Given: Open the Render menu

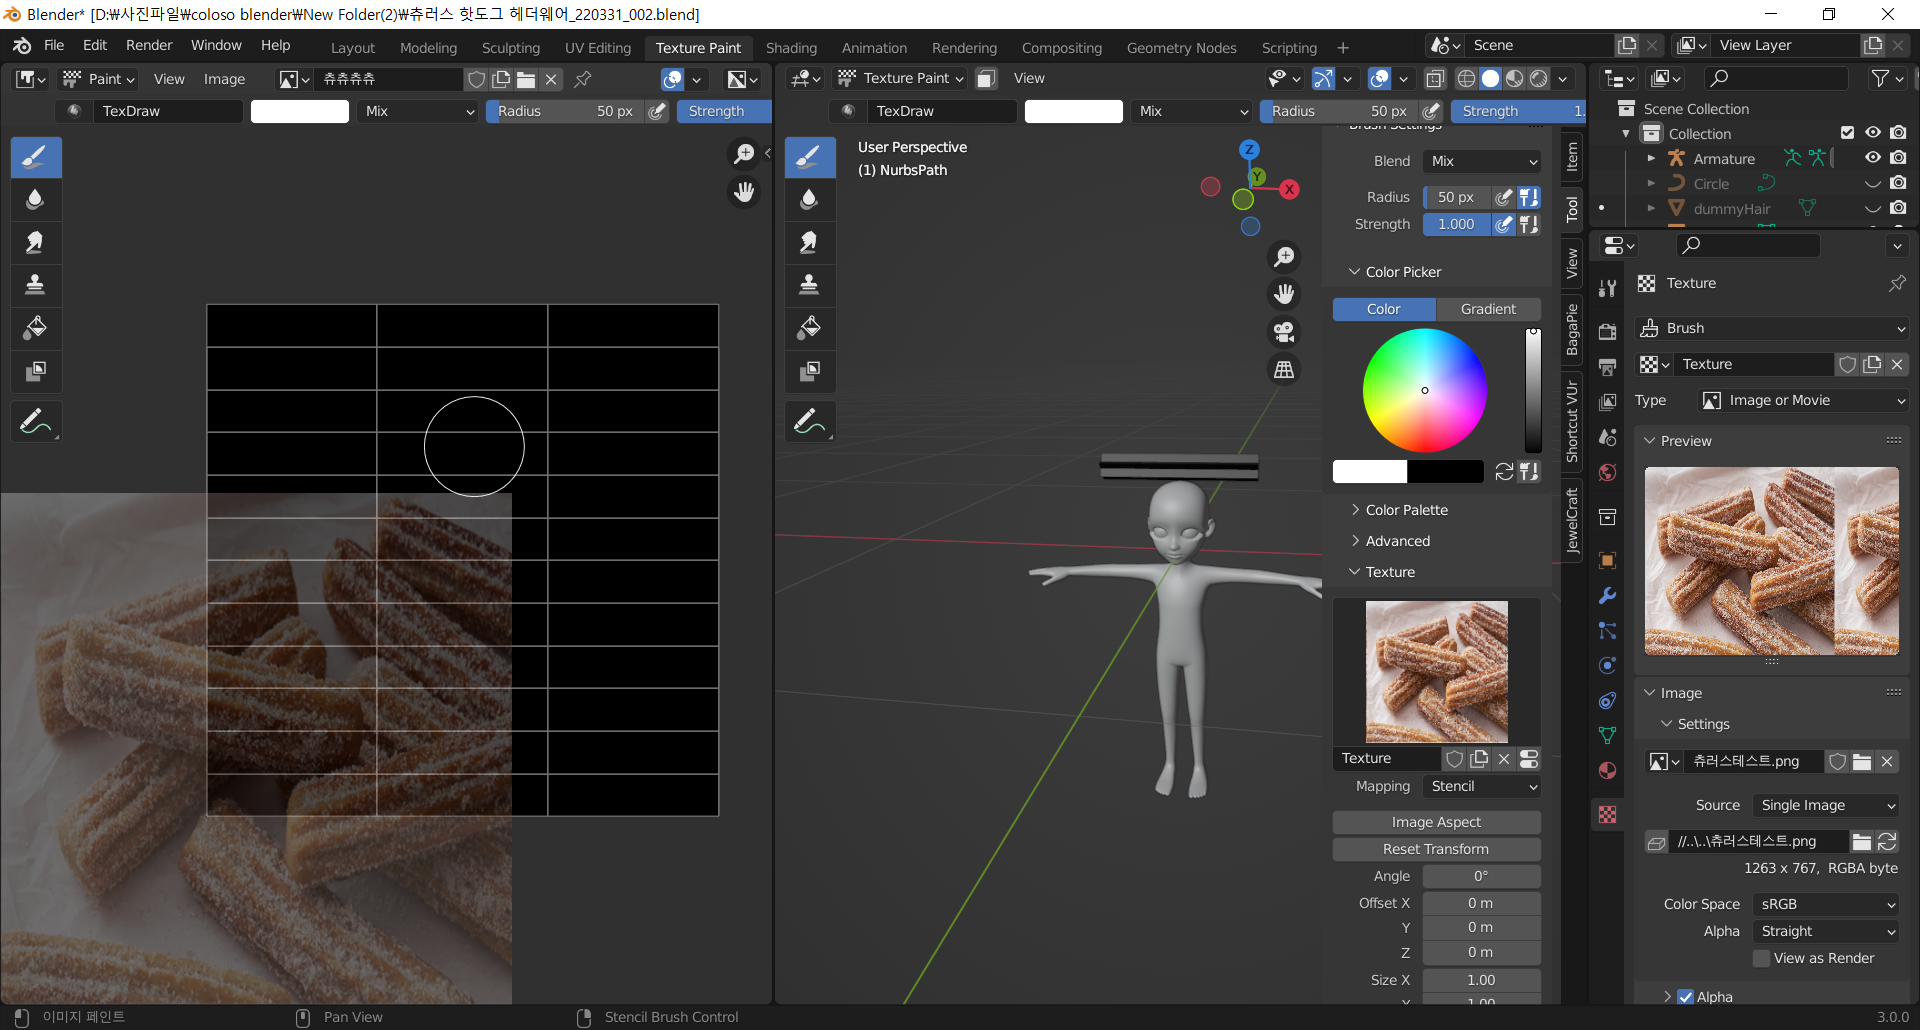Looking at the screenshot, I should coord(149,45).
